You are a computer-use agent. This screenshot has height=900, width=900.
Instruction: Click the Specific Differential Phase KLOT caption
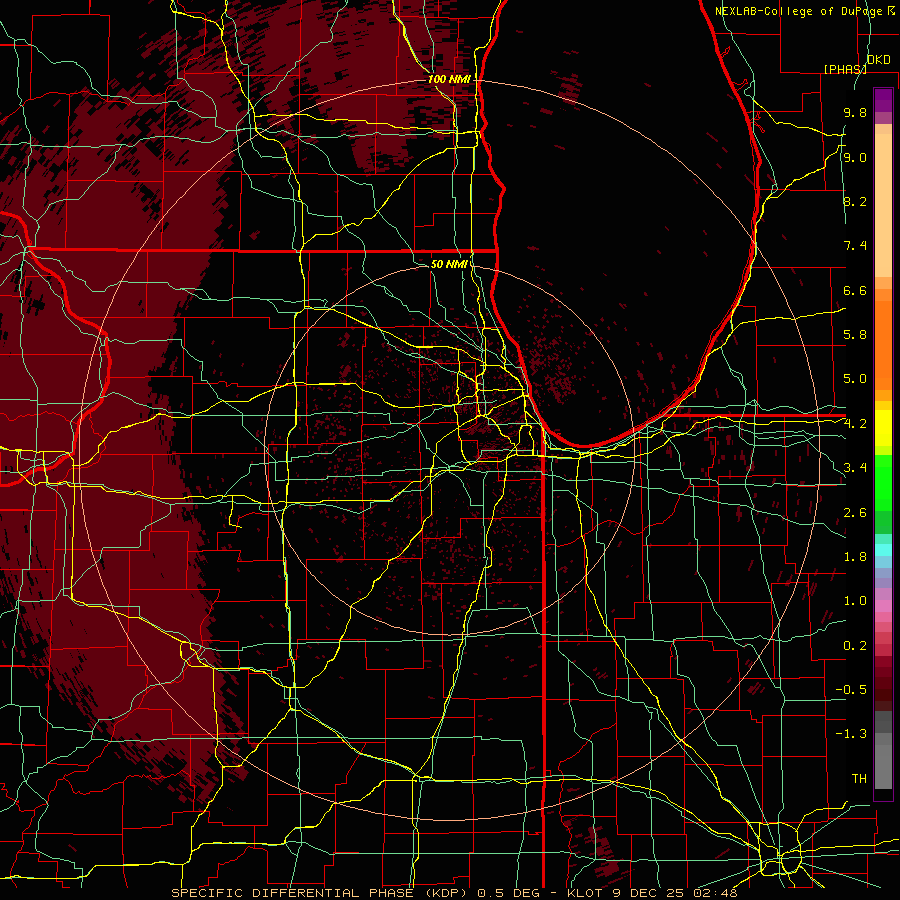455,893
